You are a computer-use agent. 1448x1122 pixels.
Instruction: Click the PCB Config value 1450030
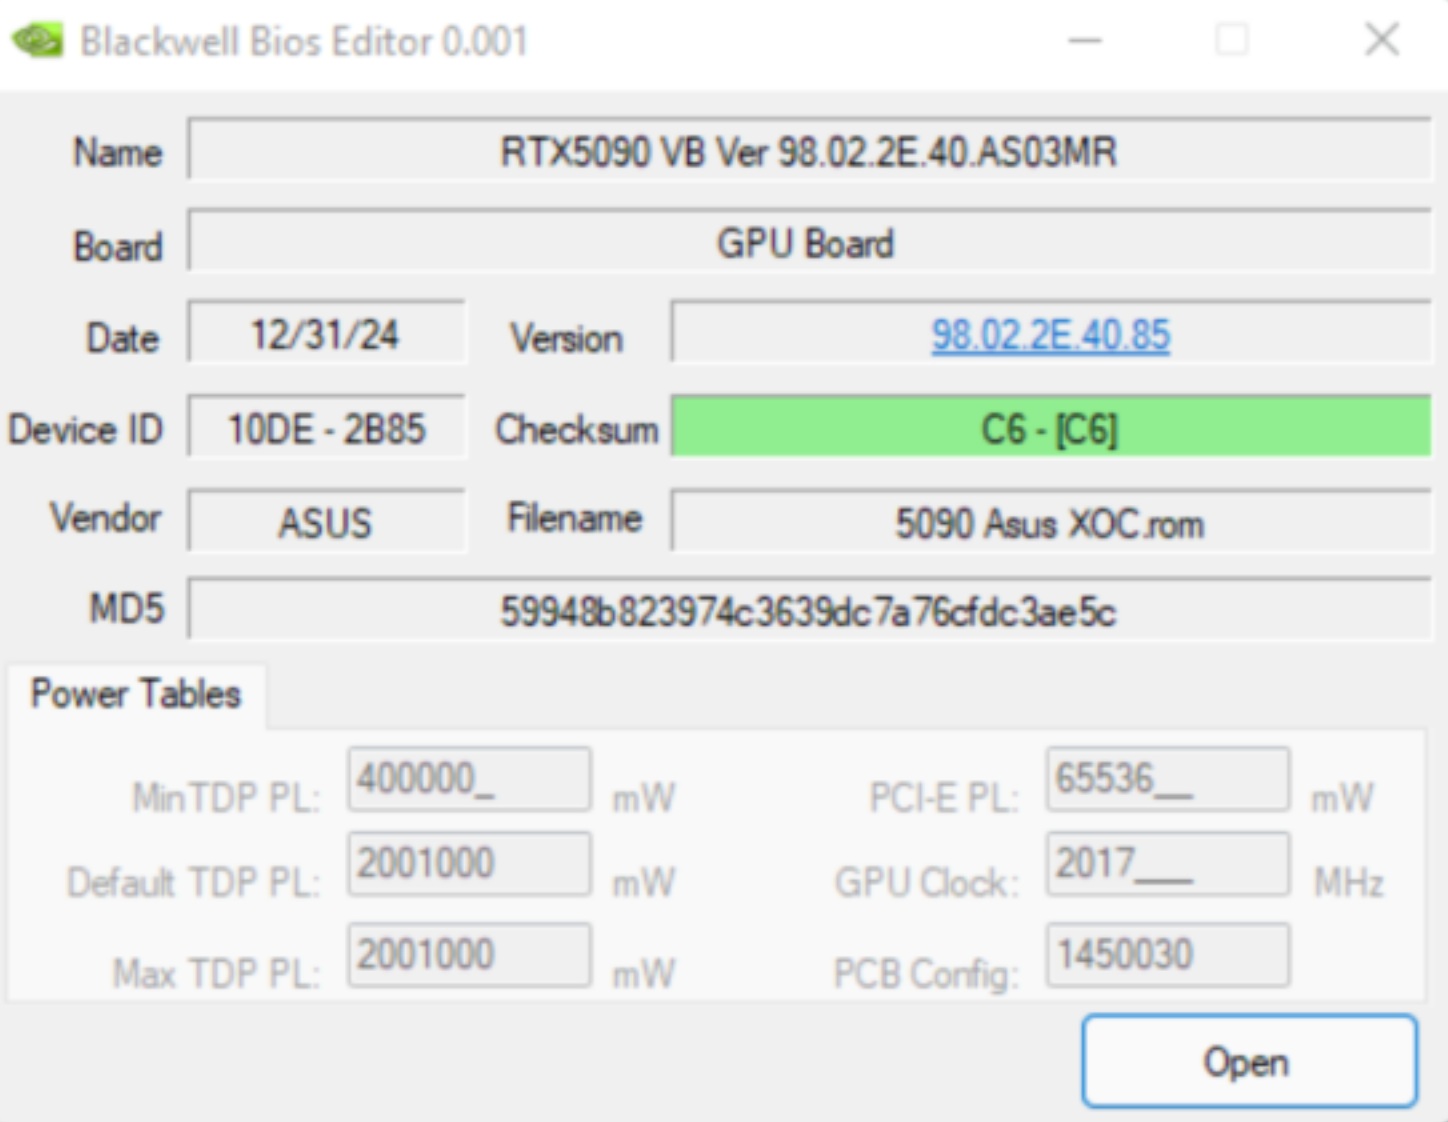[x=1167, y=955]
